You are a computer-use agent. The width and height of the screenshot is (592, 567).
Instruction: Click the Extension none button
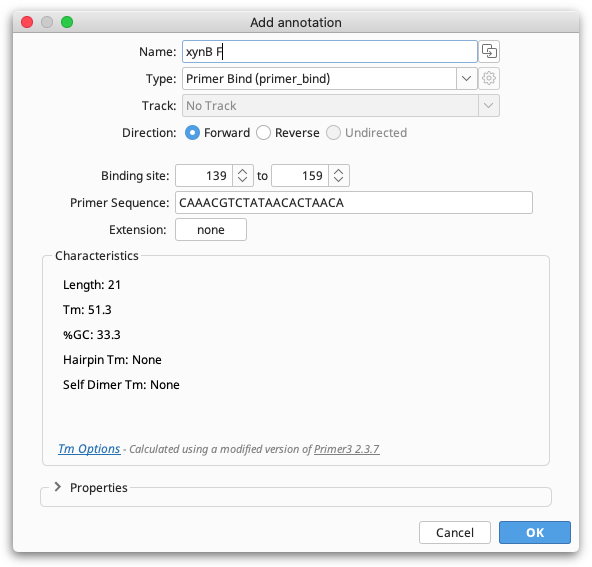(211, 230)
